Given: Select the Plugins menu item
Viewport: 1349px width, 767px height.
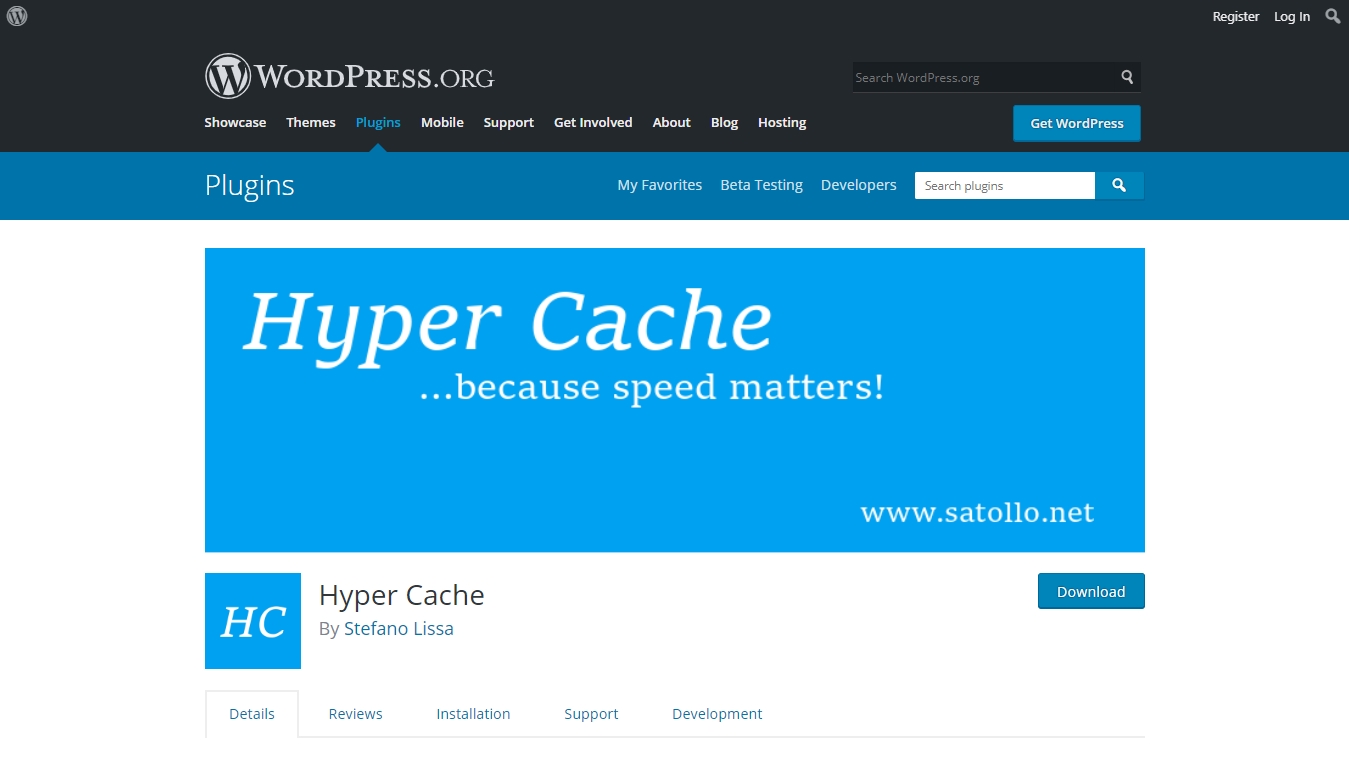Looking at the screenshot, I should click(x=378, y=123).
